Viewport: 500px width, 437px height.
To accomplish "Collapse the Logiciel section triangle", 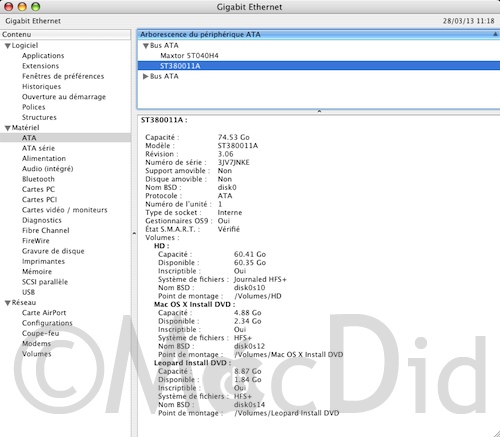I will pyautogui.click(x=7, y=46).
